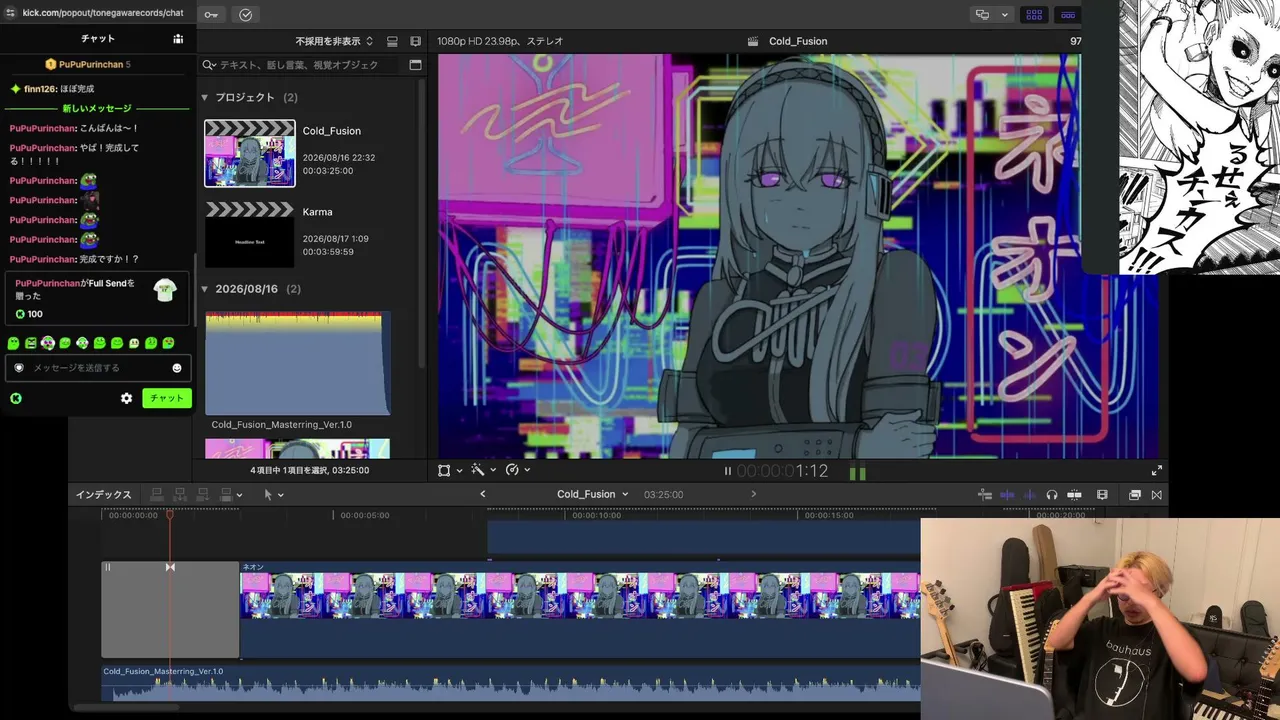Toggle timeline snapping
The width and height of the screenshot is (1280, 720).
tap(1074, 495)
